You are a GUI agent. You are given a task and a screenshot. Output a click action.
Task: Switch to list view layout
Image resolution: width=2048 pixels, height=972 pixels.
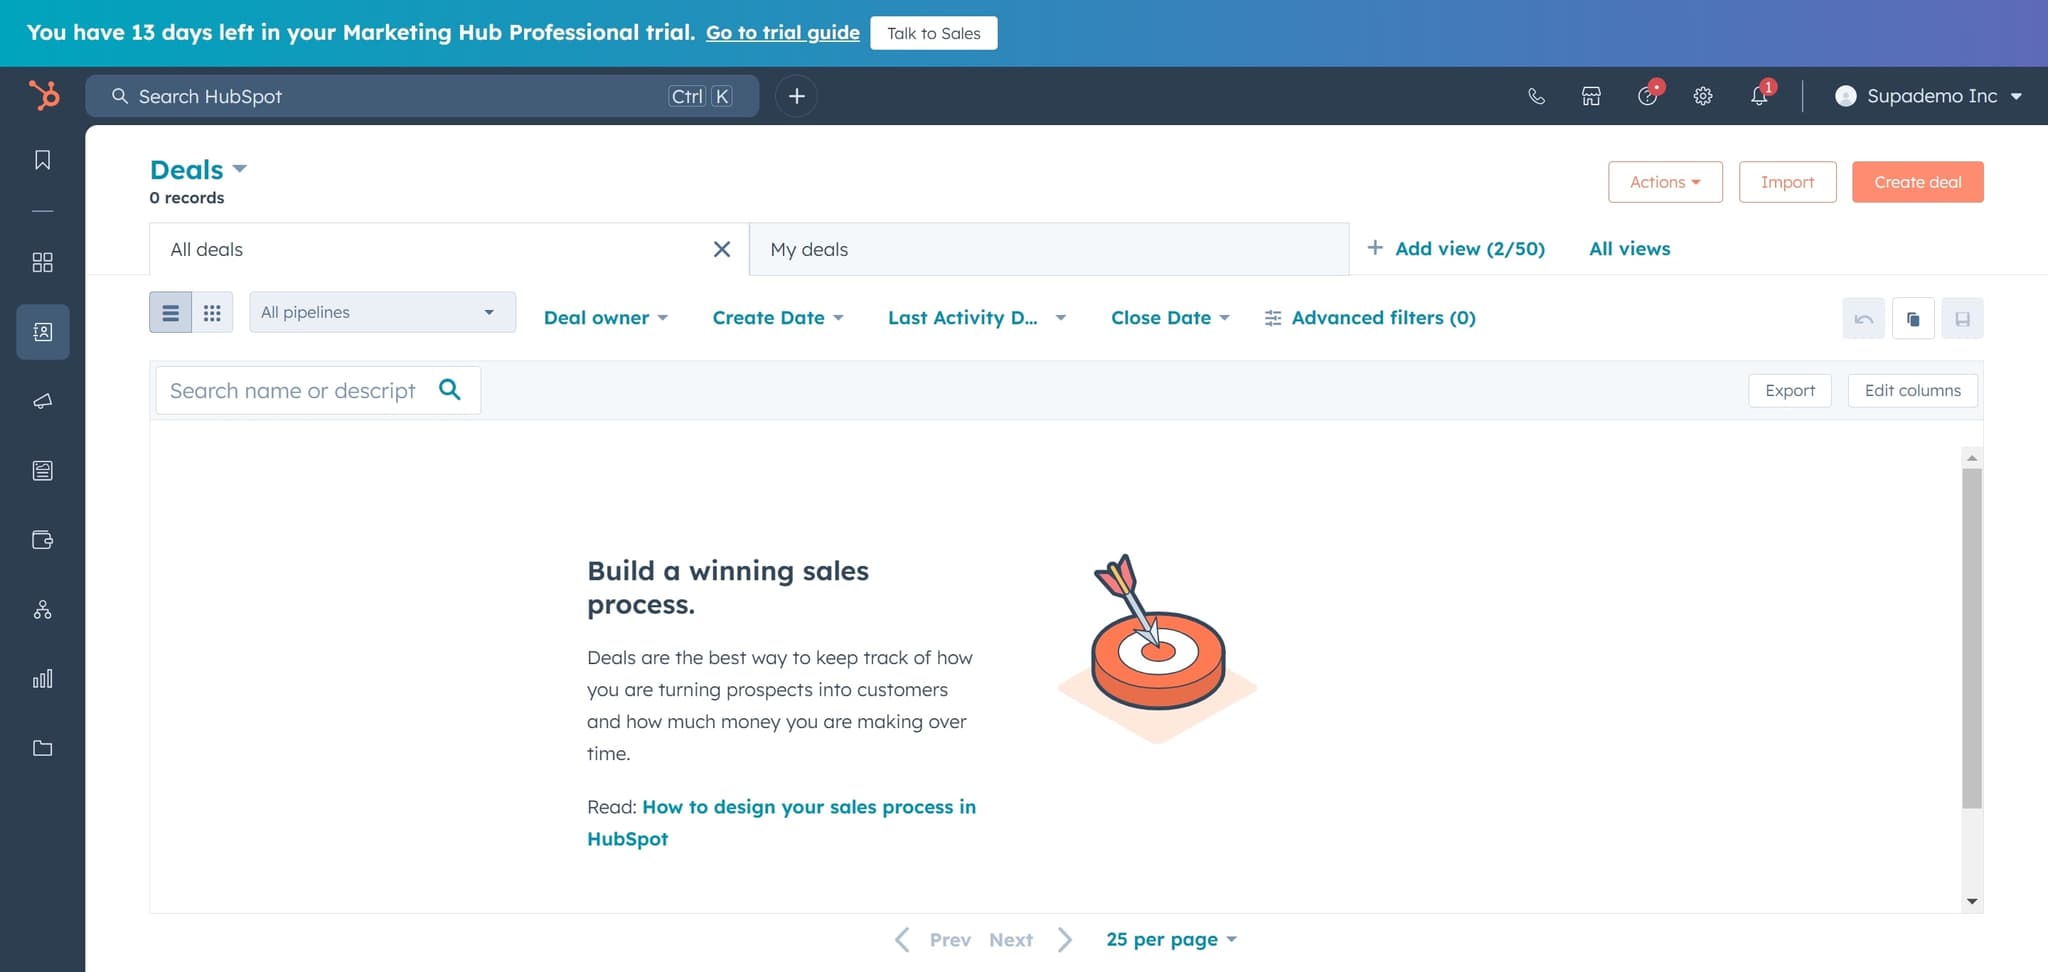[x=171, y=313]
